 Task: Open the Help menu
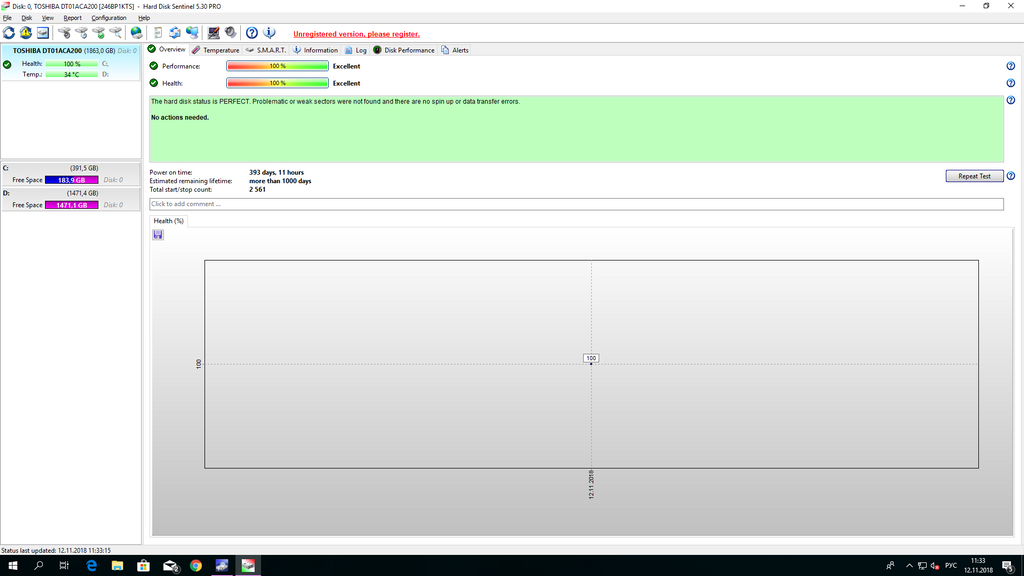click(144, 18)
